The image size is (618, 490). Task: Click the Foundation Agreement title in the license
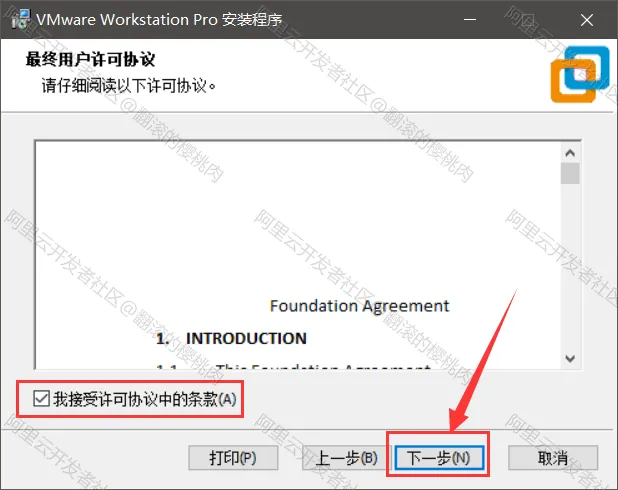click(359, 306)
